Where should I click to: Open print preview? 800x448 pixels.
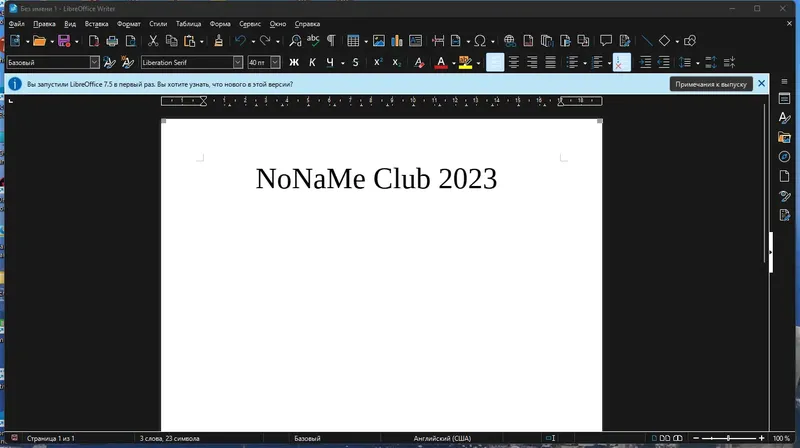tap(131, 41)
